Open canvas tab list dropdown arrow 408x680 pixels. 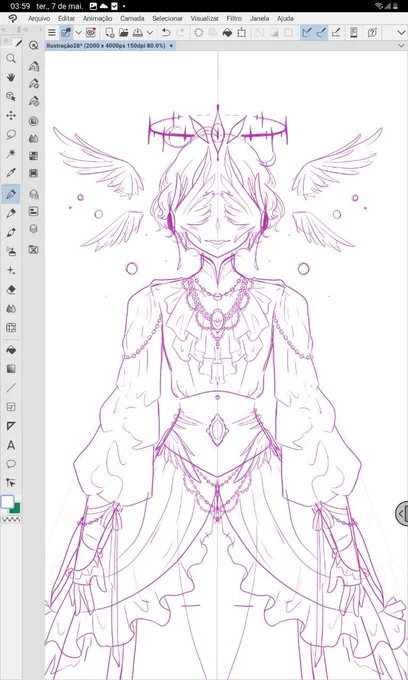coord(401,46)
